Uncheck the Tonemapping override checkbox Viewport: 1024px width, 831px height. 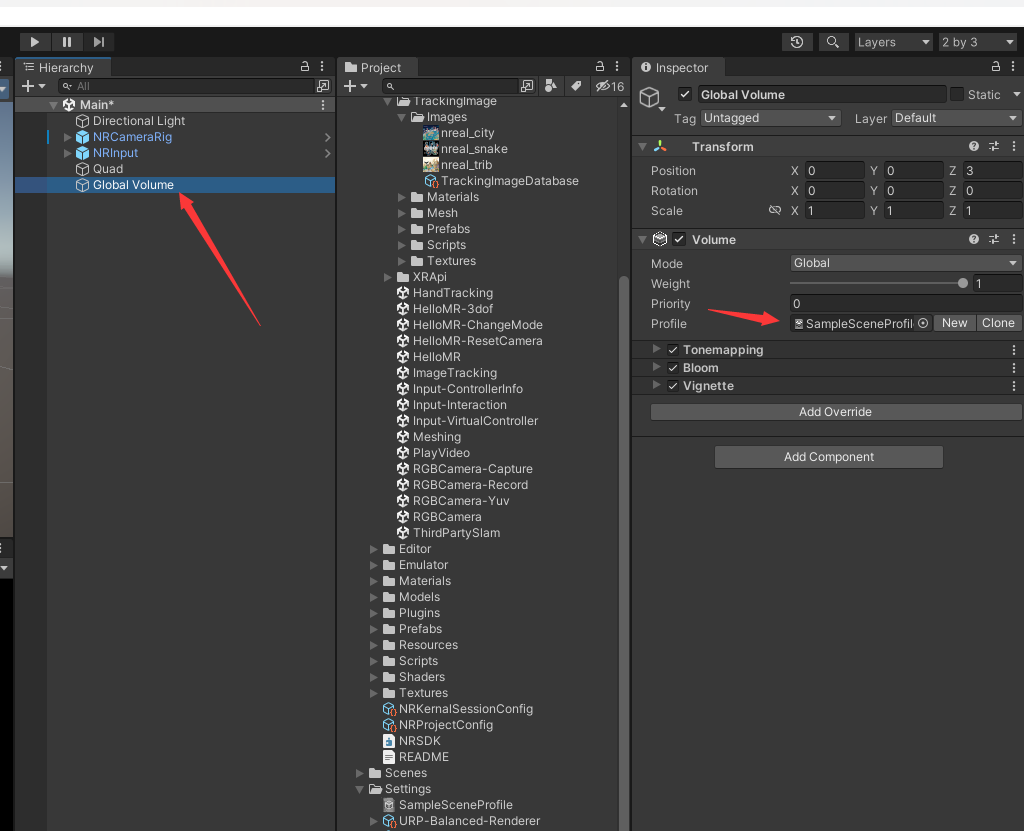[x=673, y=350]
